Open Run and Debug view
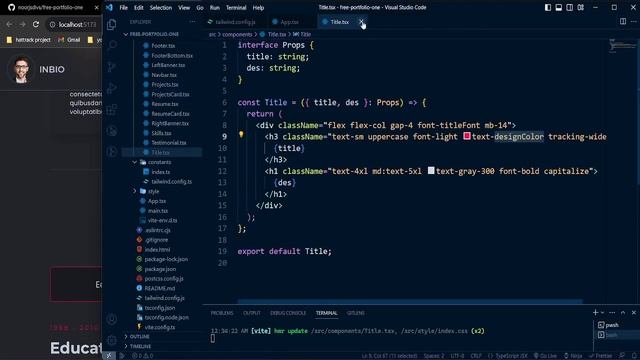This screenshot has height=360, width=640. [x=111, y=88]
